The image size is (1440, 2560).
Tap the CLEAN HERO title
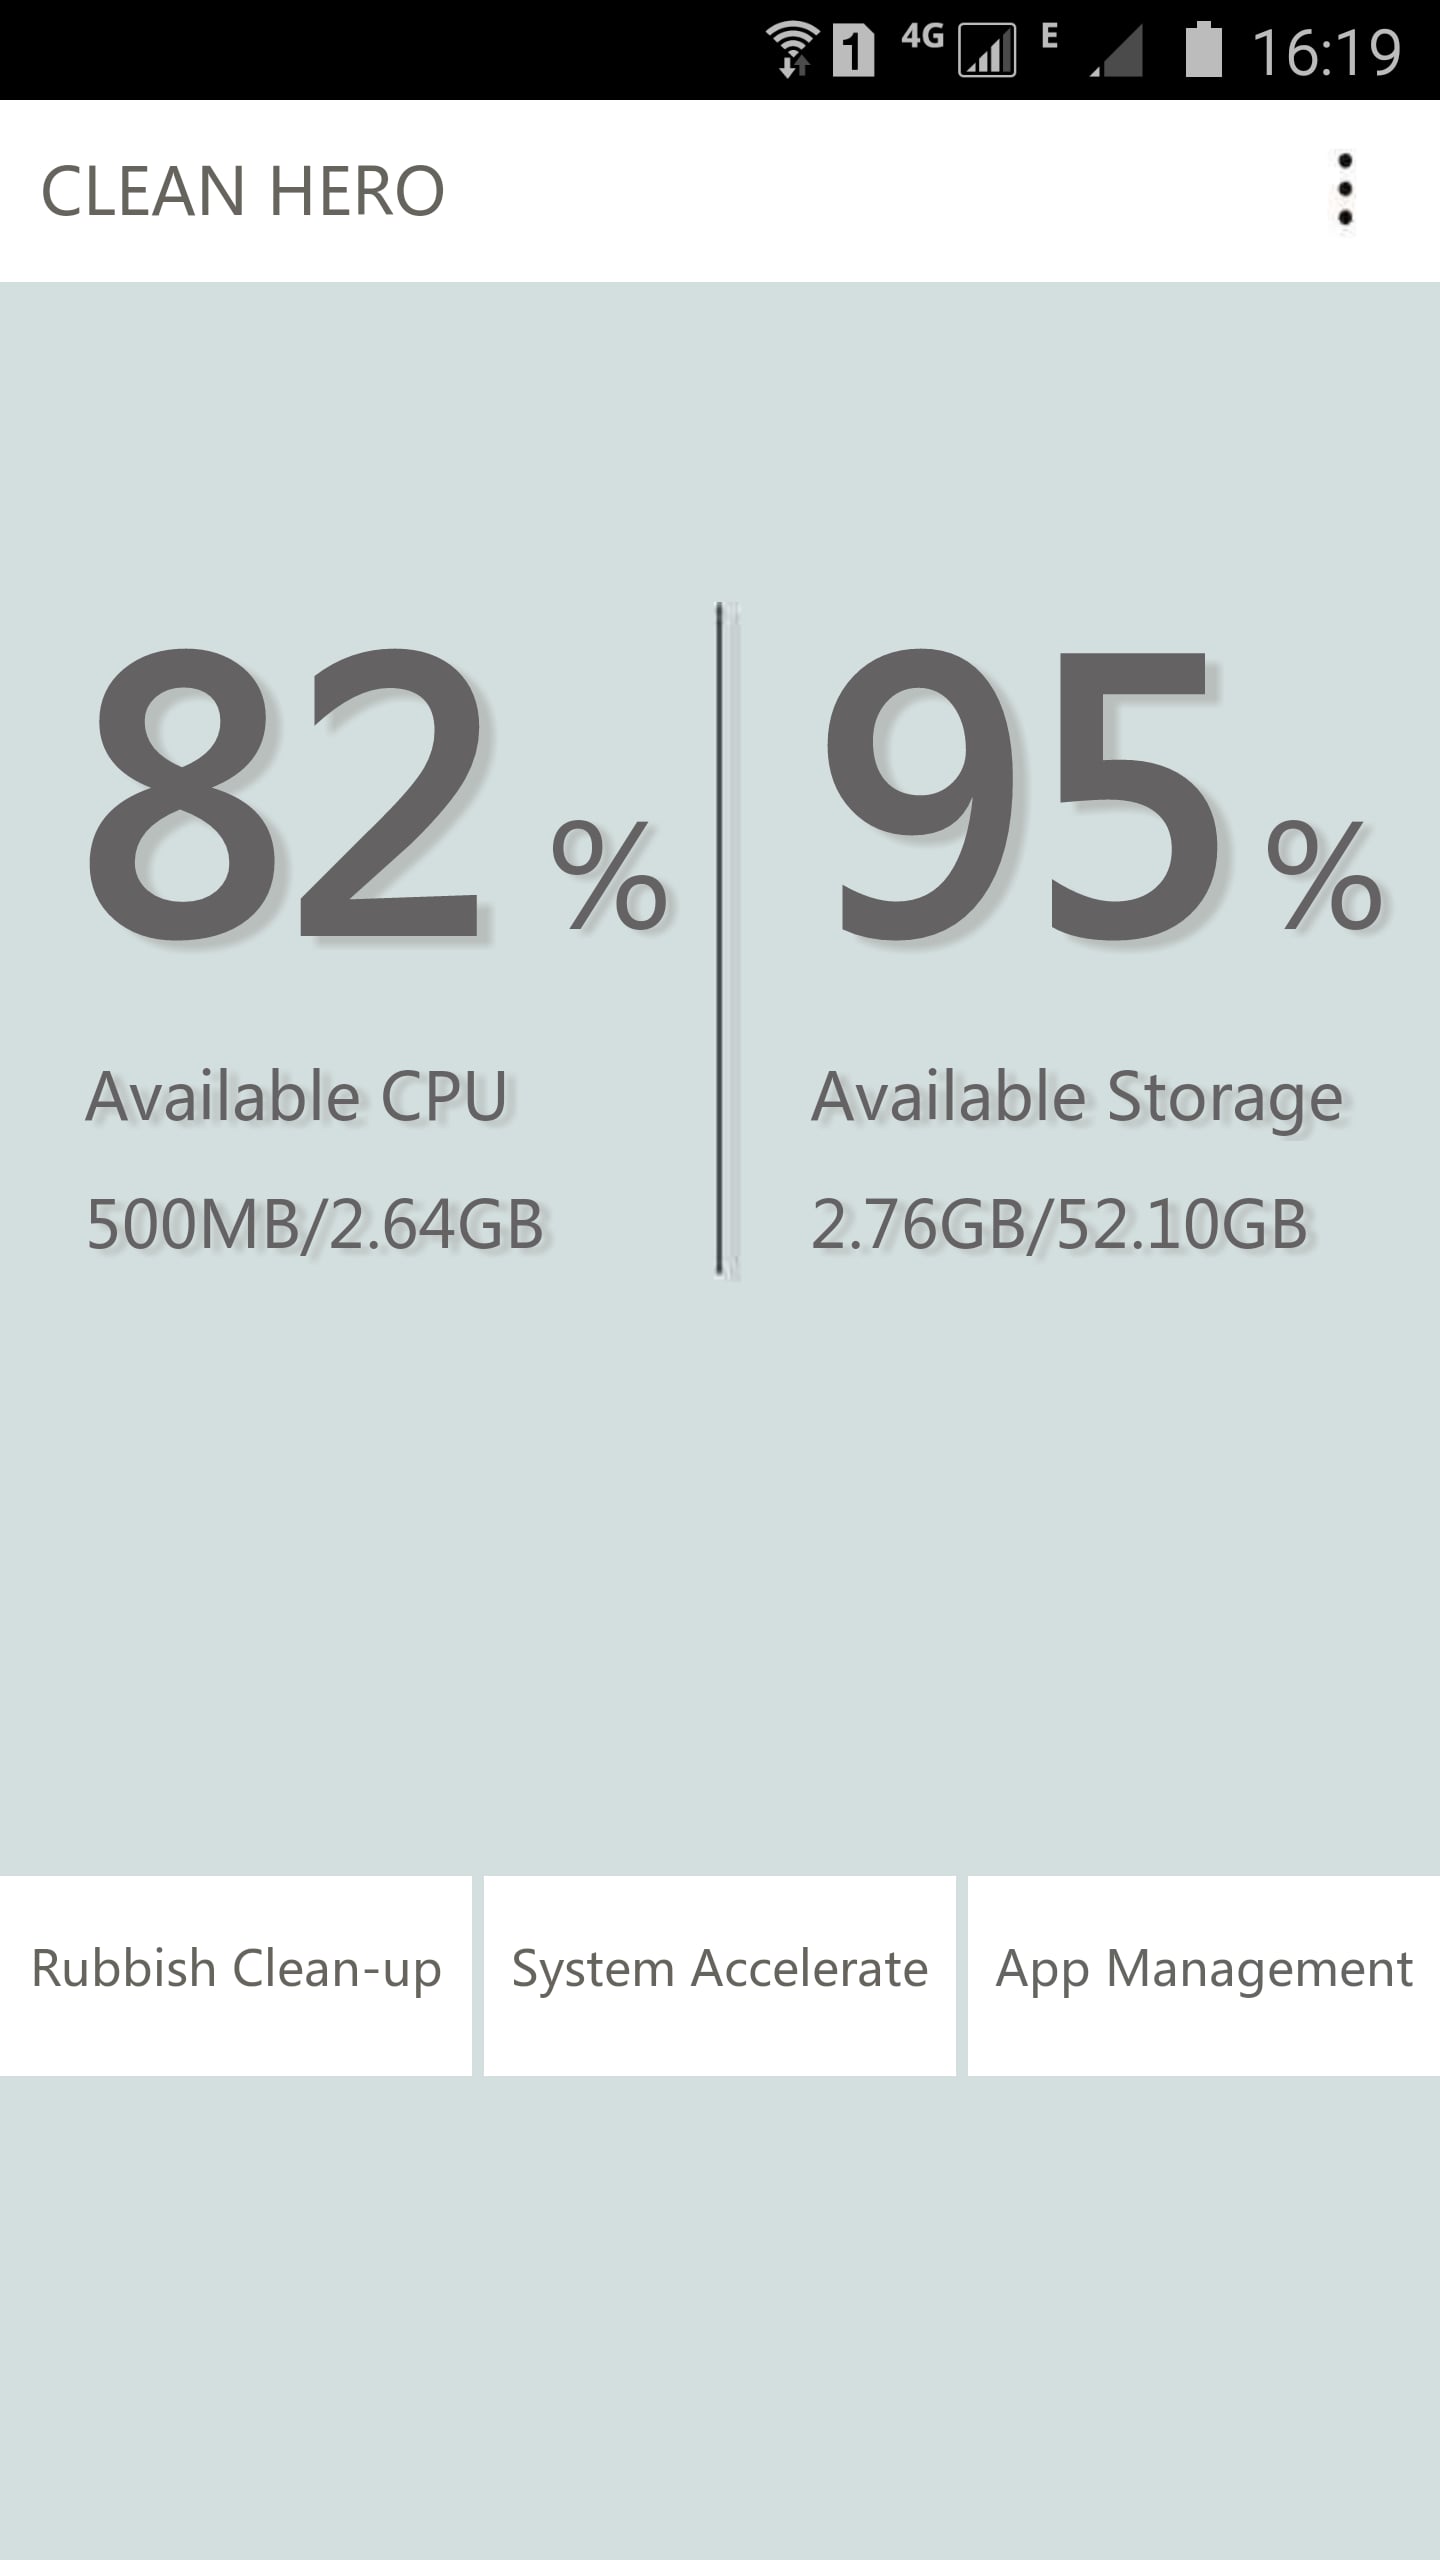pos(243,191)
